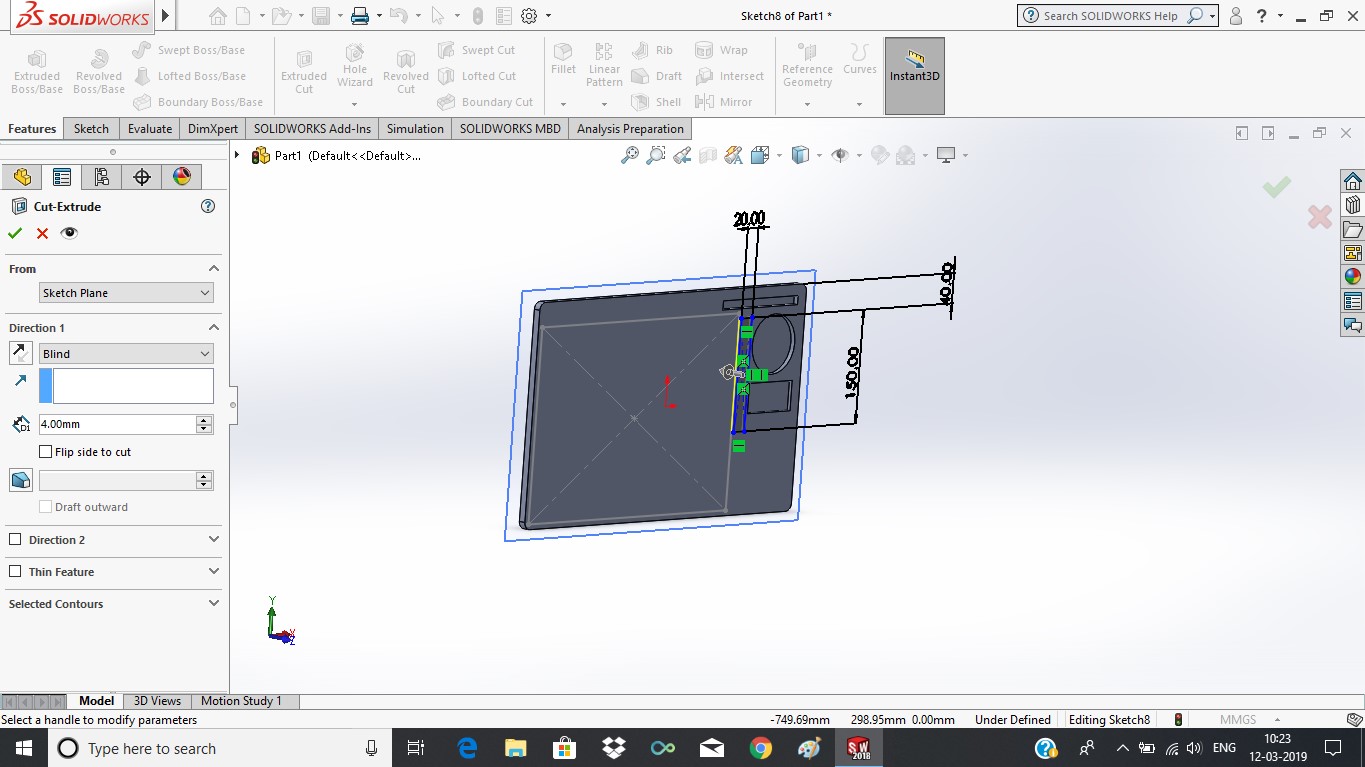The image size is (1365, 767).
Task: Expand the Selected Contours section
Action: click(214, 604)
